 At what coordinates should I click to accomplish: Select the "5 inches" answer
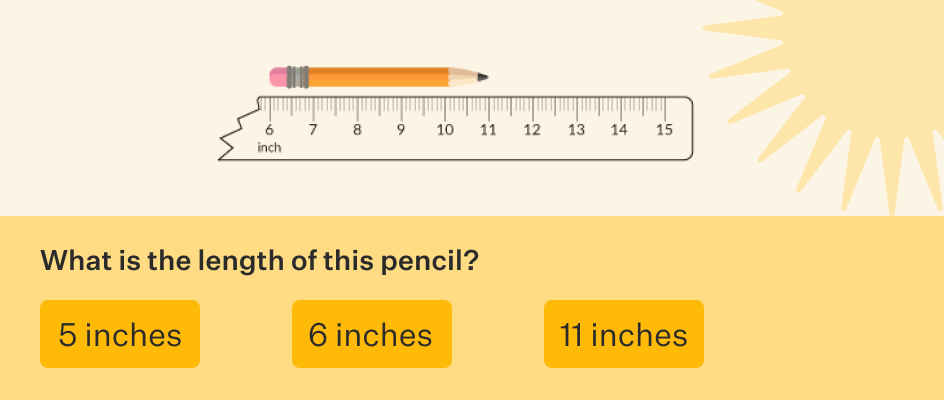pyautogui.click(x=120, y=334)
